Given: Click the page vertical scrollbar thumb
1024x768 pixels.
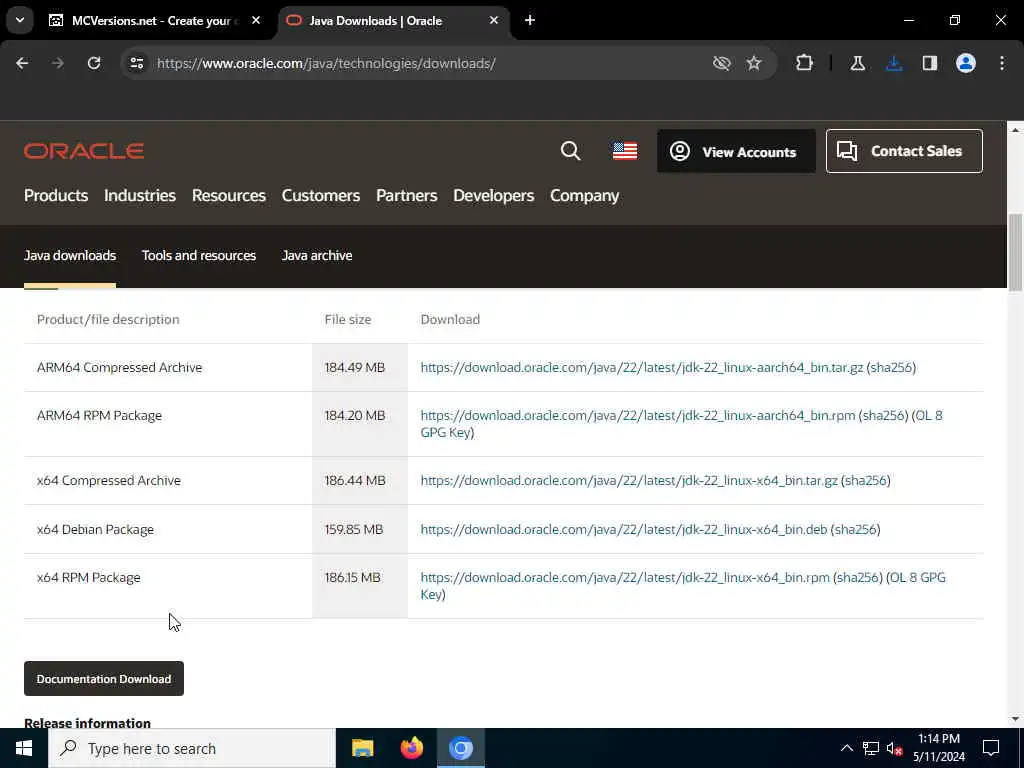Looking at the screenshot, I should [1015, 252].
